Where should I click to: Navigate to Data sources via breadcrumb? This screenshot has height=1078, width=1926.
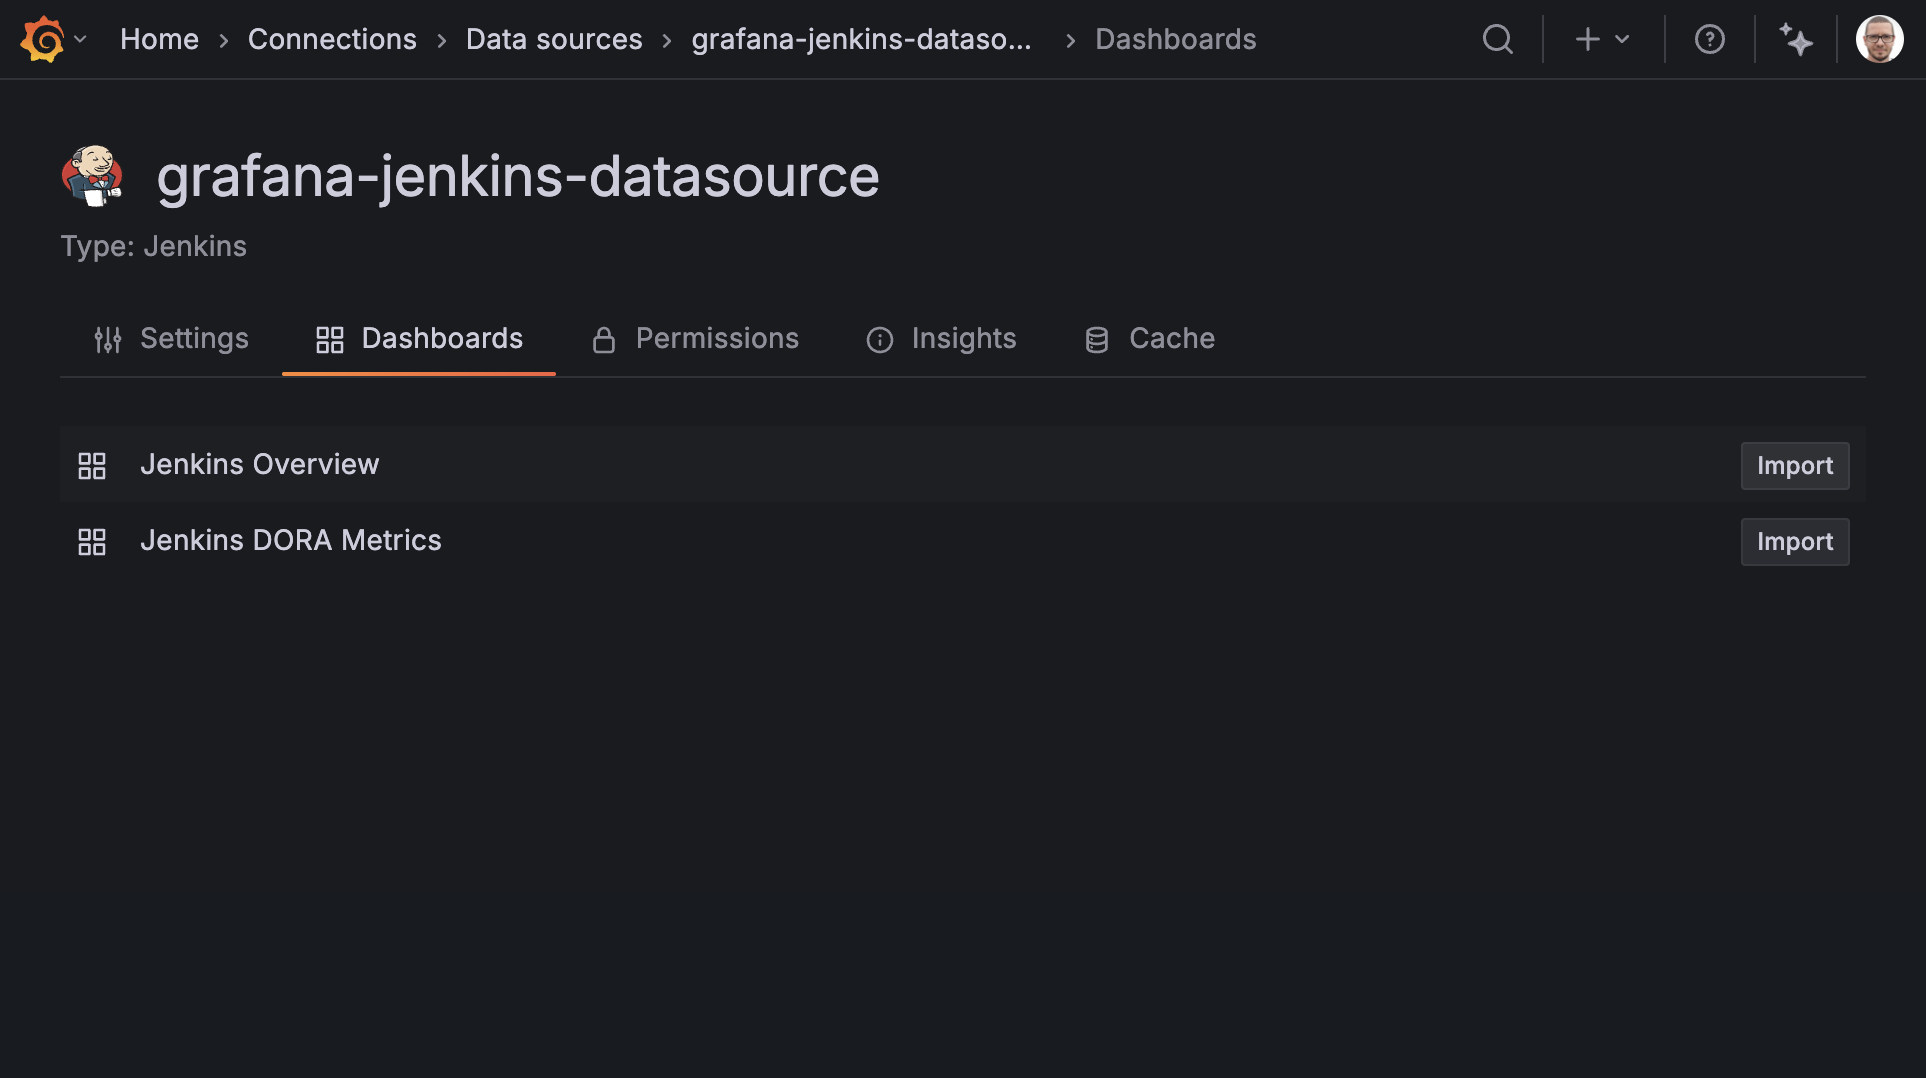pyautogui.click(x=554, y=40)
